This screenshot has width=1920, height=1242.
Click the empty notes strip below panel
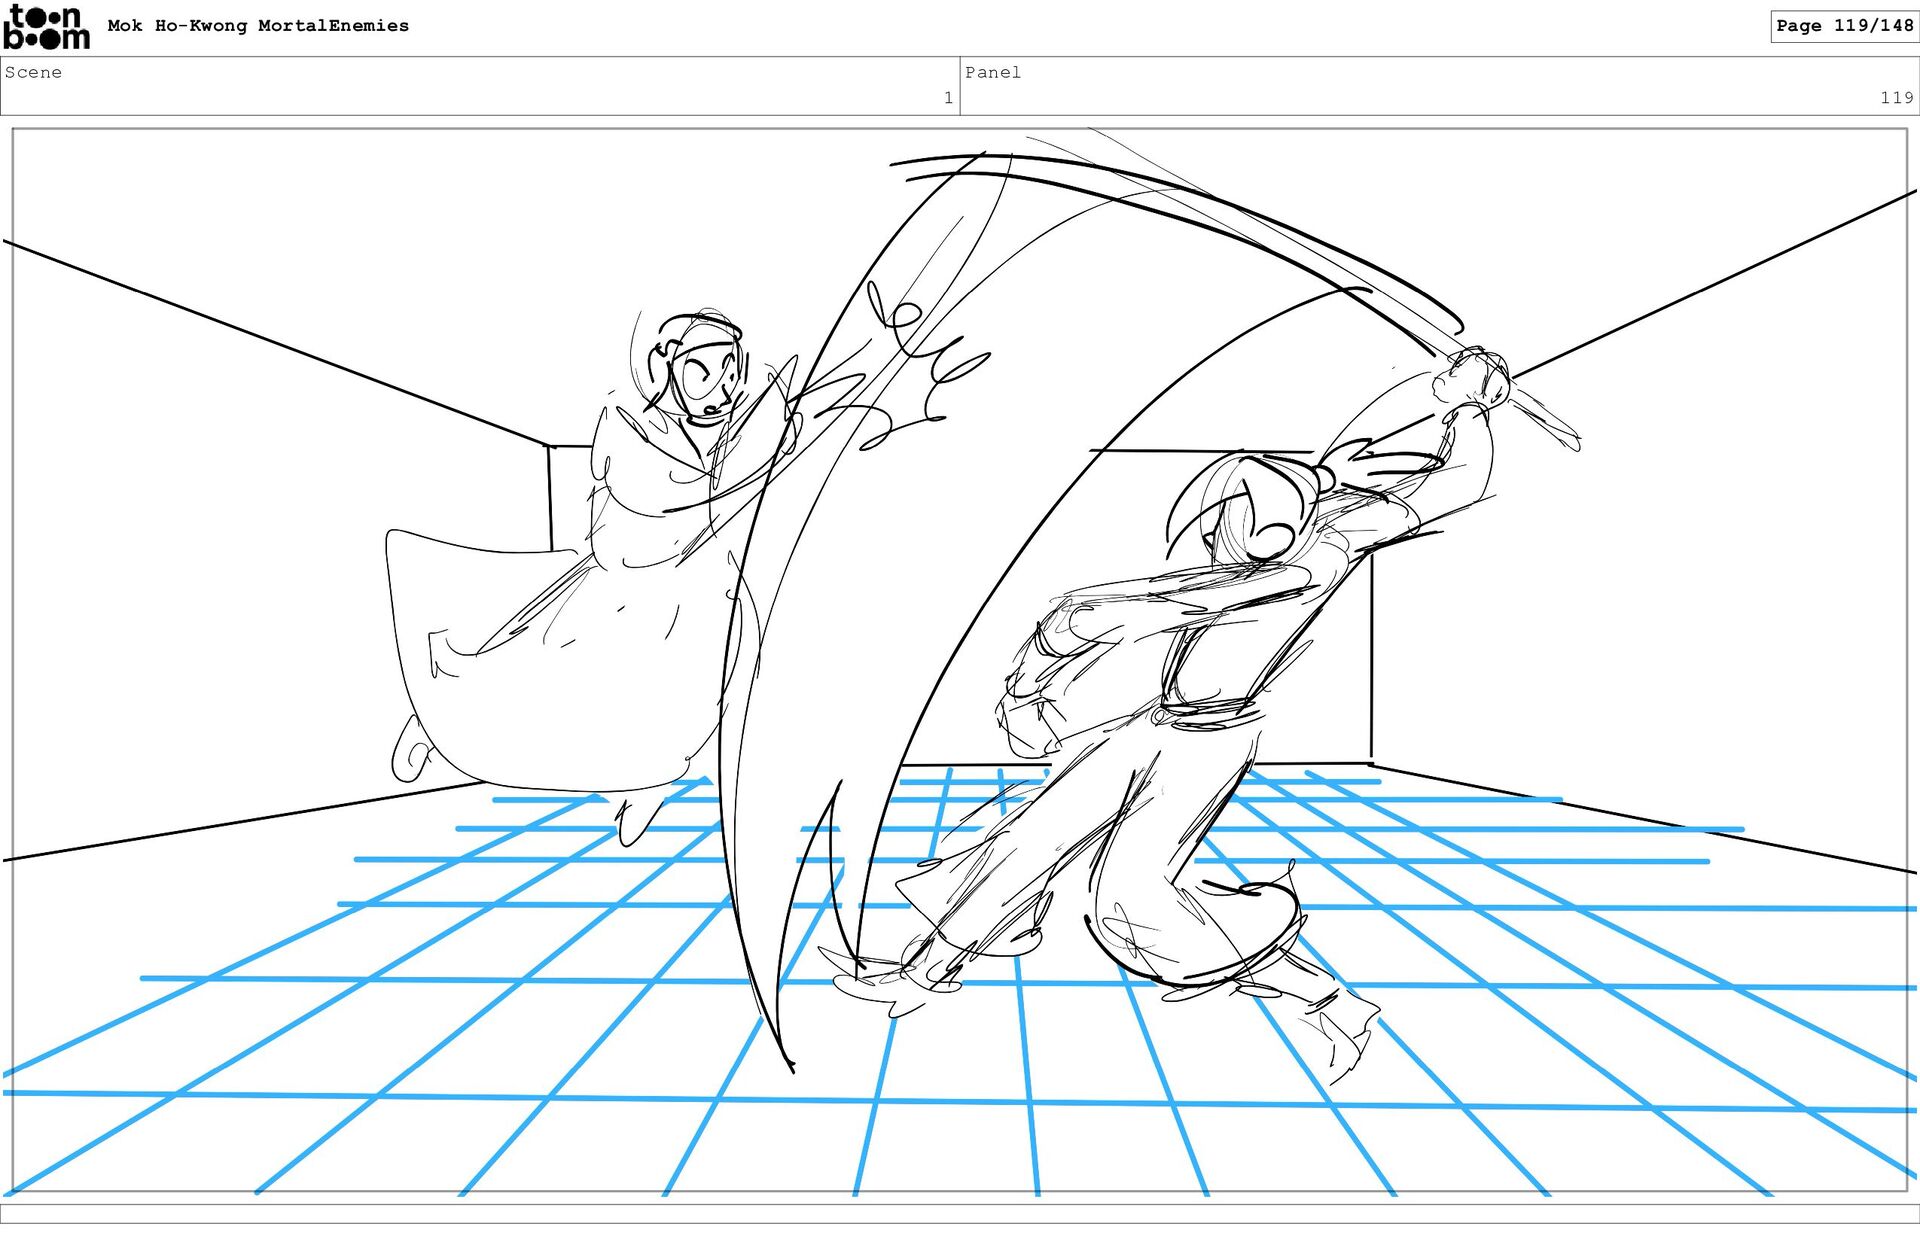click(960, 1213)
